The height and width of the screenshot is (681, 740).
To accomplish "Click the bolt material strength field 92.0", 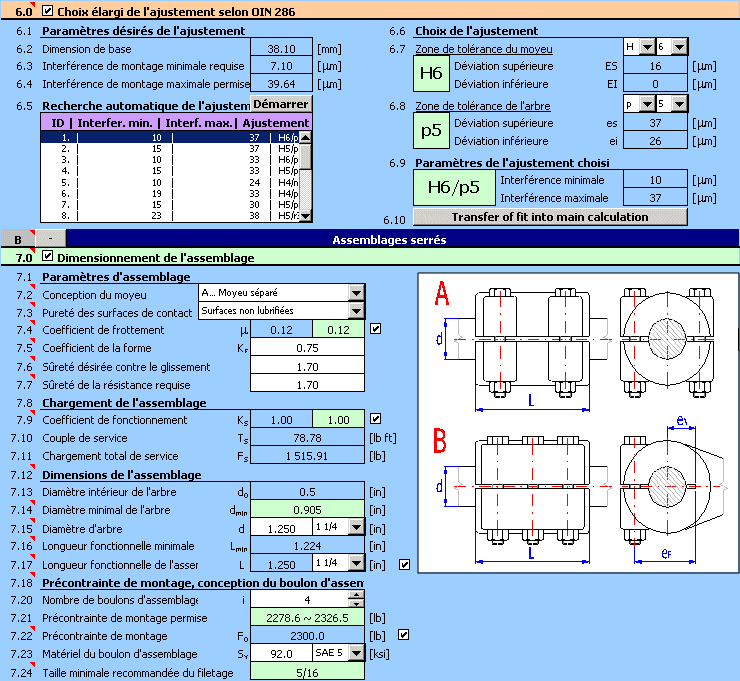I will 281,654.
